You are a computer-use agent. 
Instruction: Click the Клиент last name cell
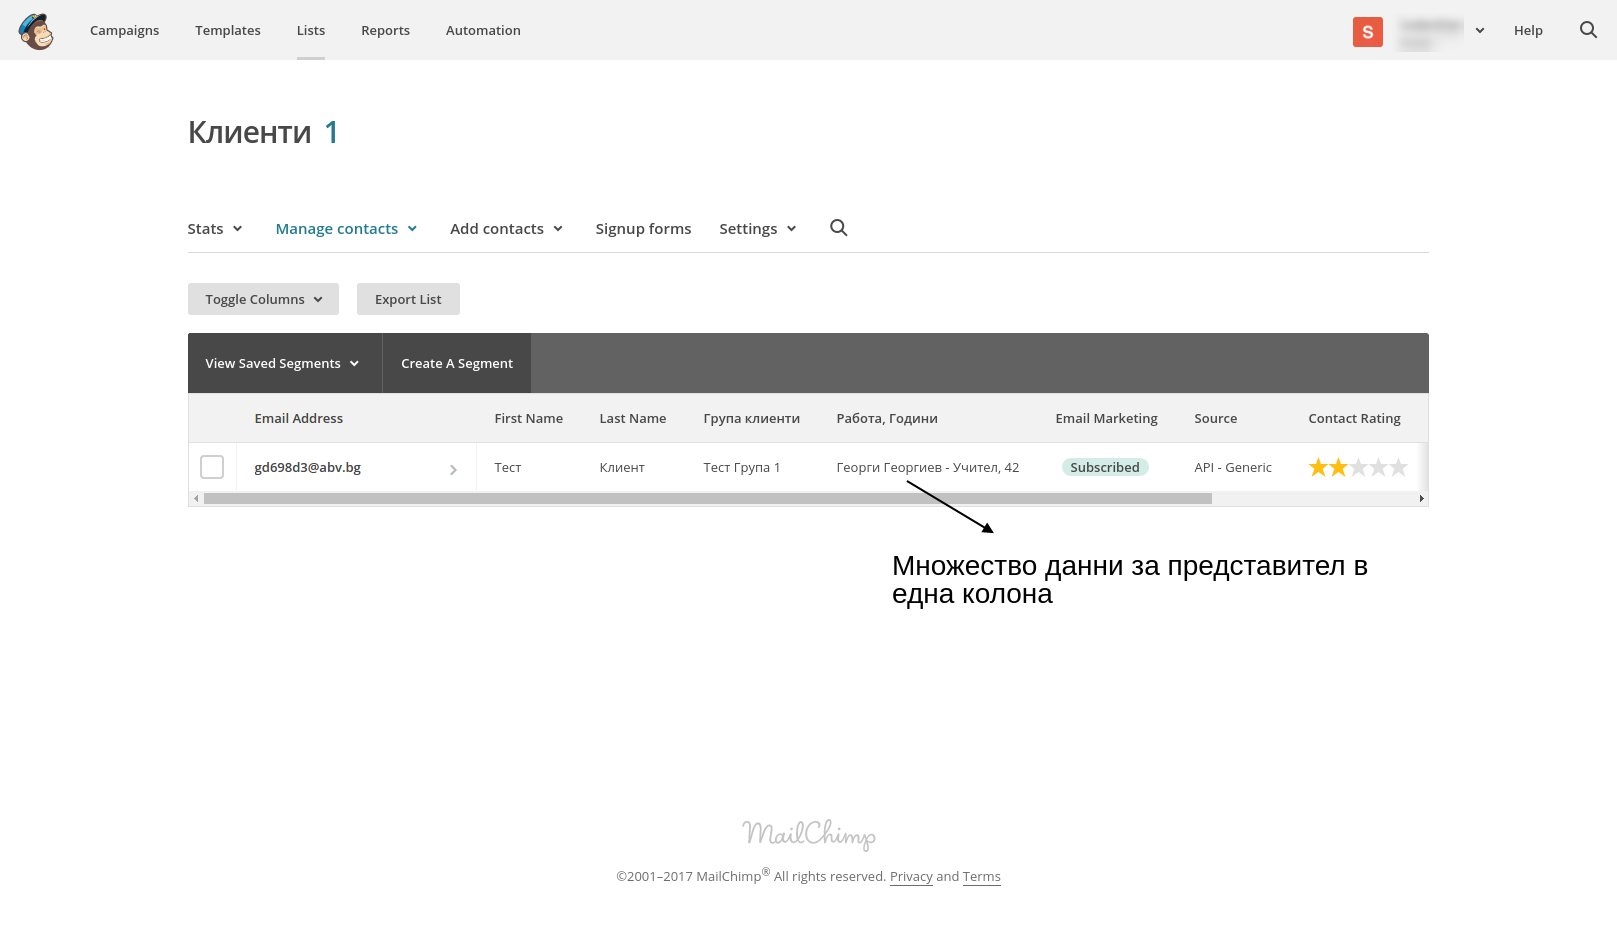(x=622, y=467)
